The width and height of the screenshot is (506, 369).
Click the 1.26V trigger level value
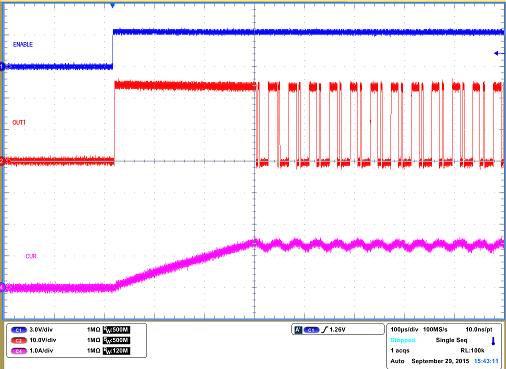click(x=337, y=330)
